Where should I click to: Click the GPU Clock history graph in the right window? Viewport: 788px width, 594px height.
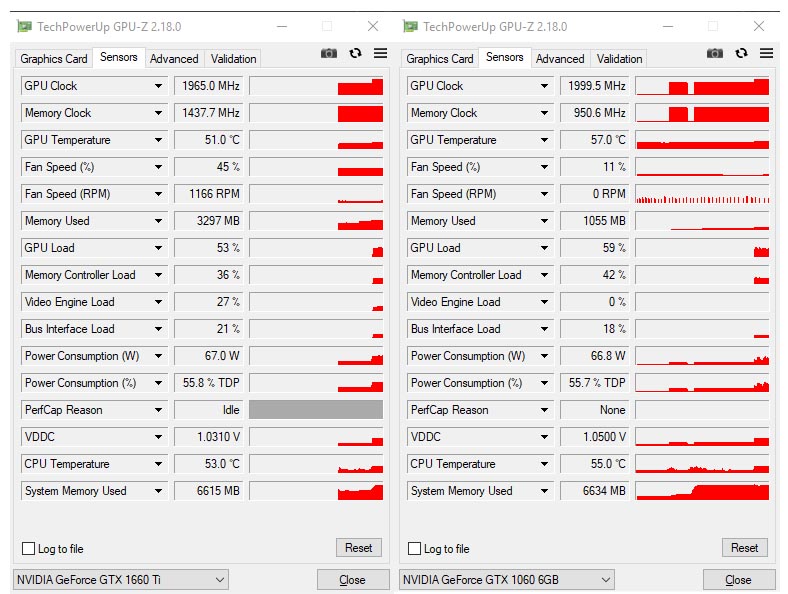[x=702, y=86]
